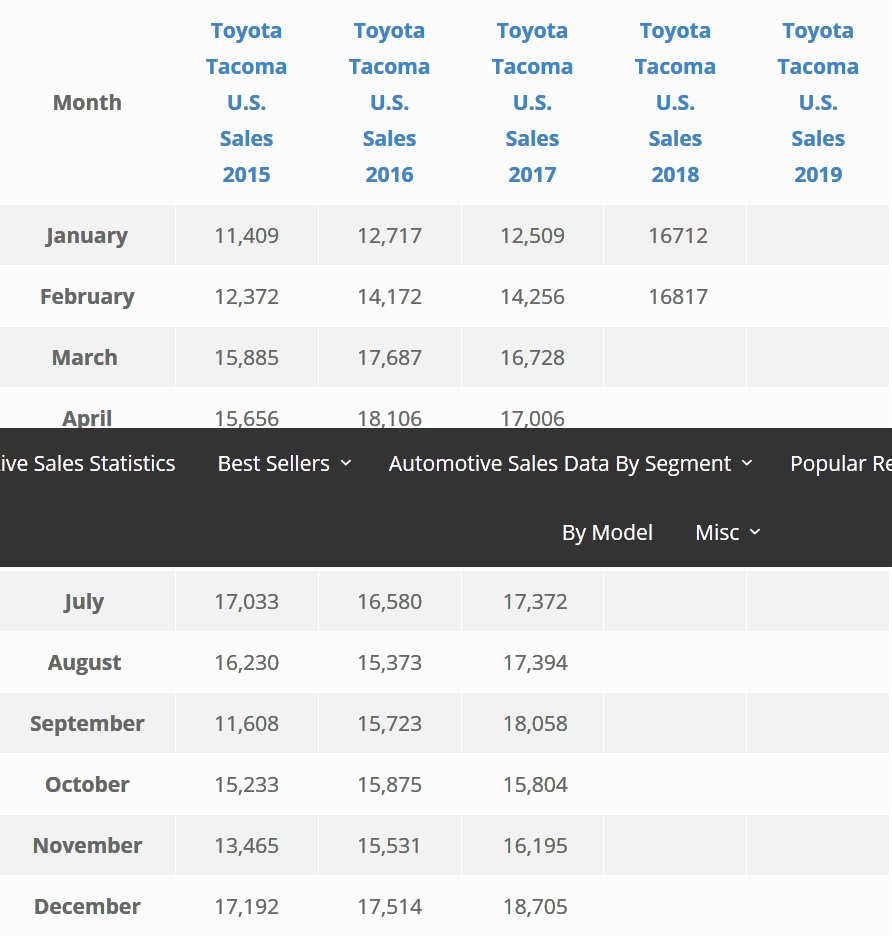This screenshot has width=892, height=938.
Task: Click November 2016 value 15,531
Action: pos(389,846)
